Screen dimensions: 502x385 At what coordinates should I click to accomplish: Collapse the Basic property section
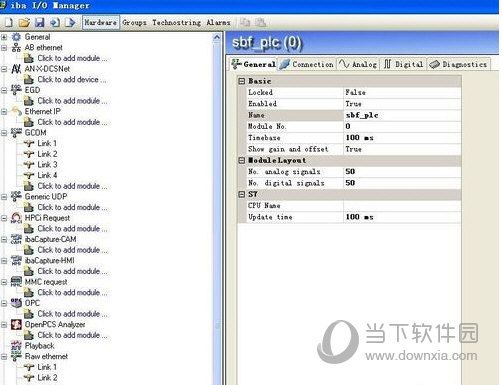(x=242, y=81)
